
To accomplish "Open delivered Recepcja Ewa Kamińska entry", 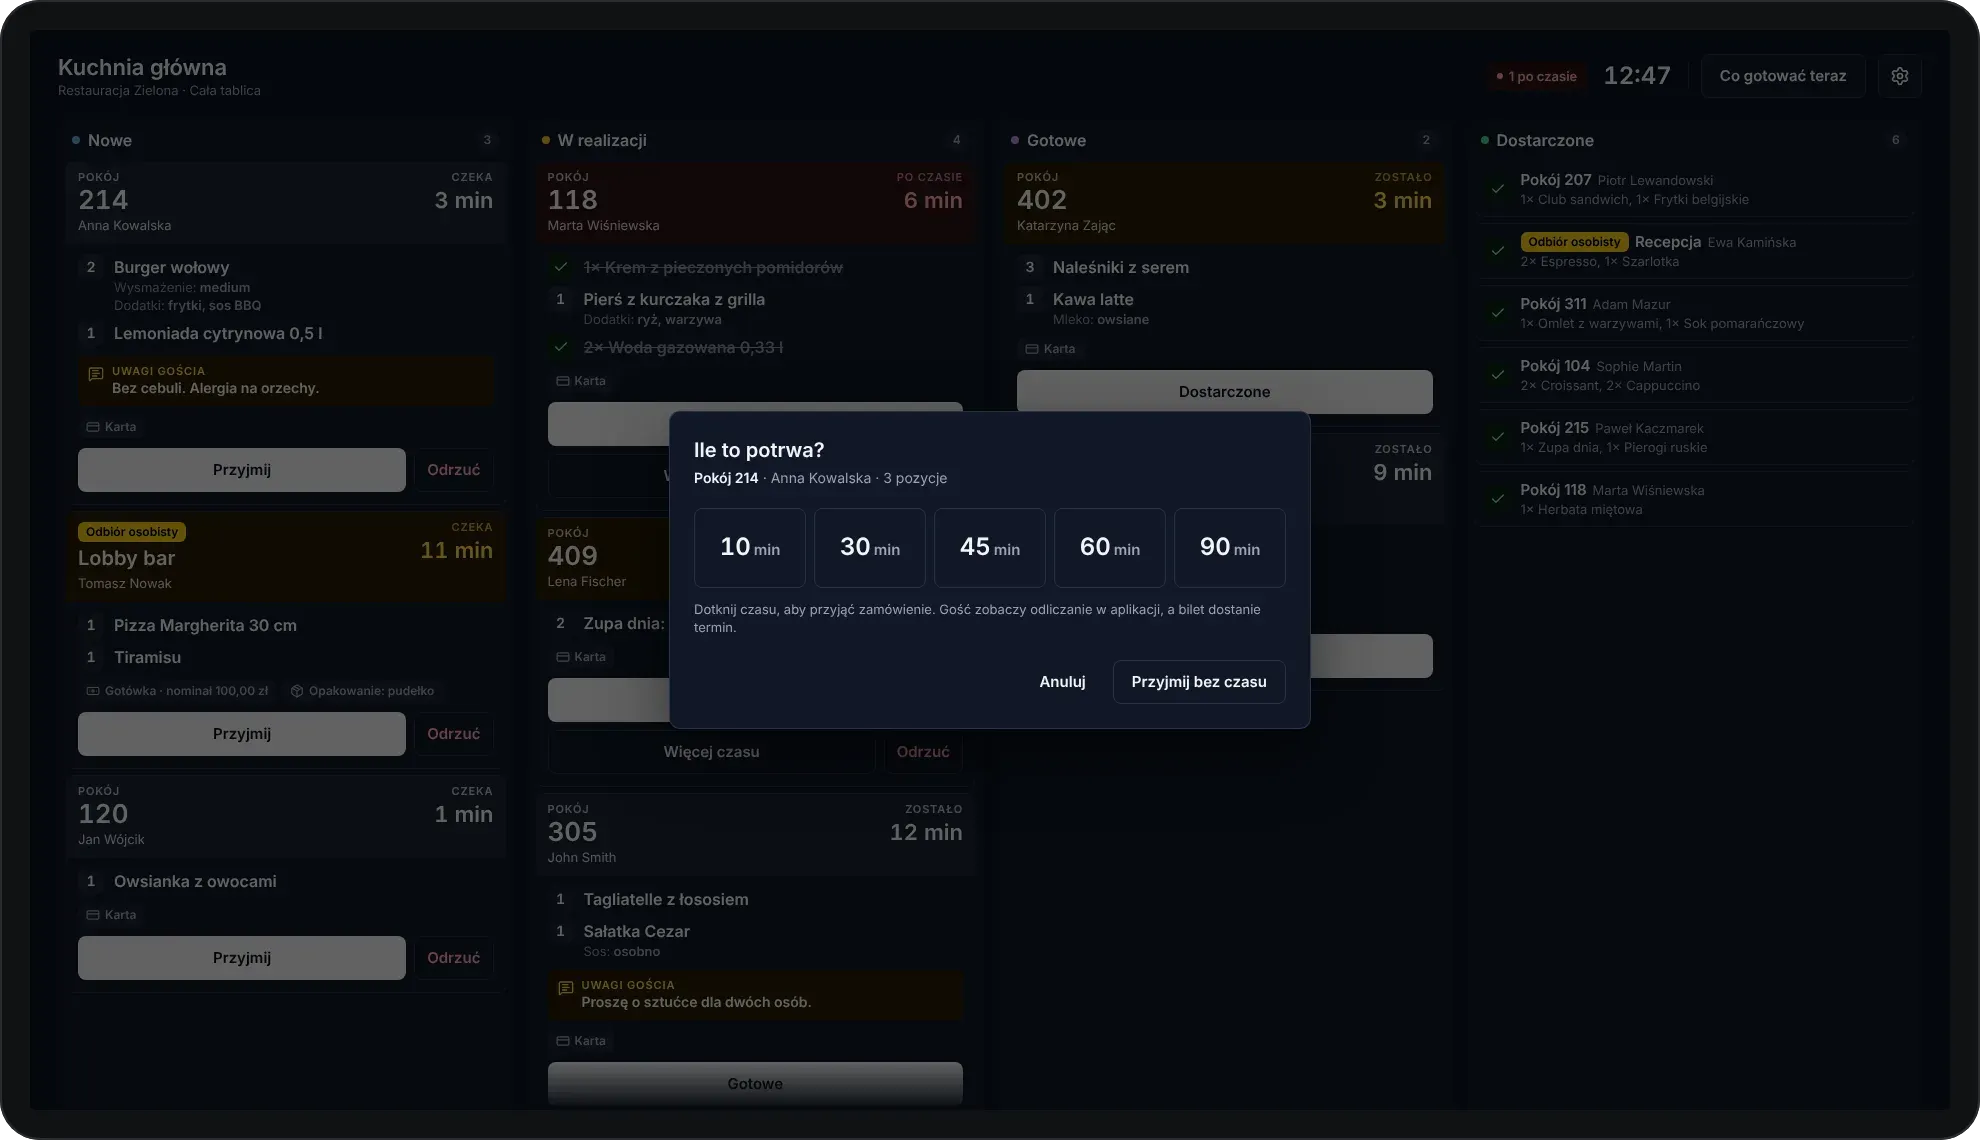I will tap(1696, 251).
